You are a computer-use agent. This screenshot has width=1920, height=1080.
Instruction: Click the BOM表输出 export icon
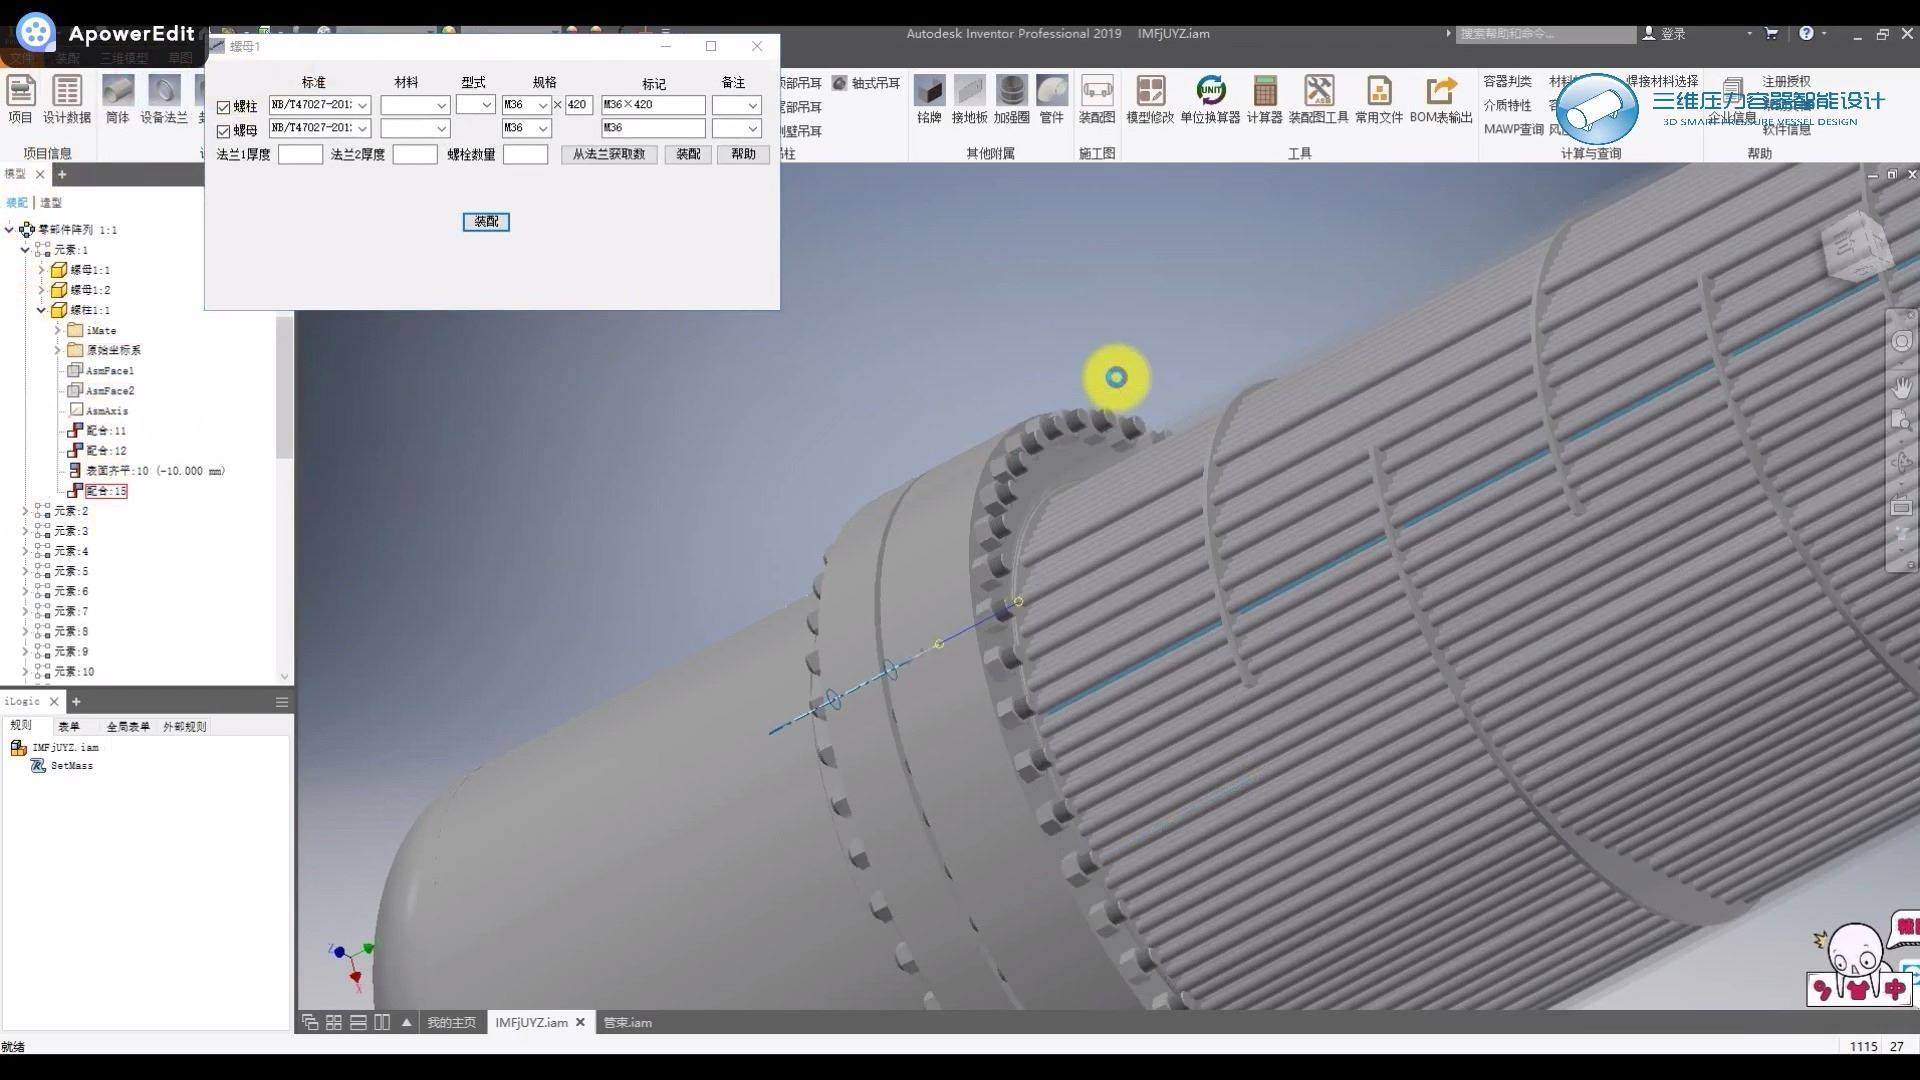(1441, 100)
